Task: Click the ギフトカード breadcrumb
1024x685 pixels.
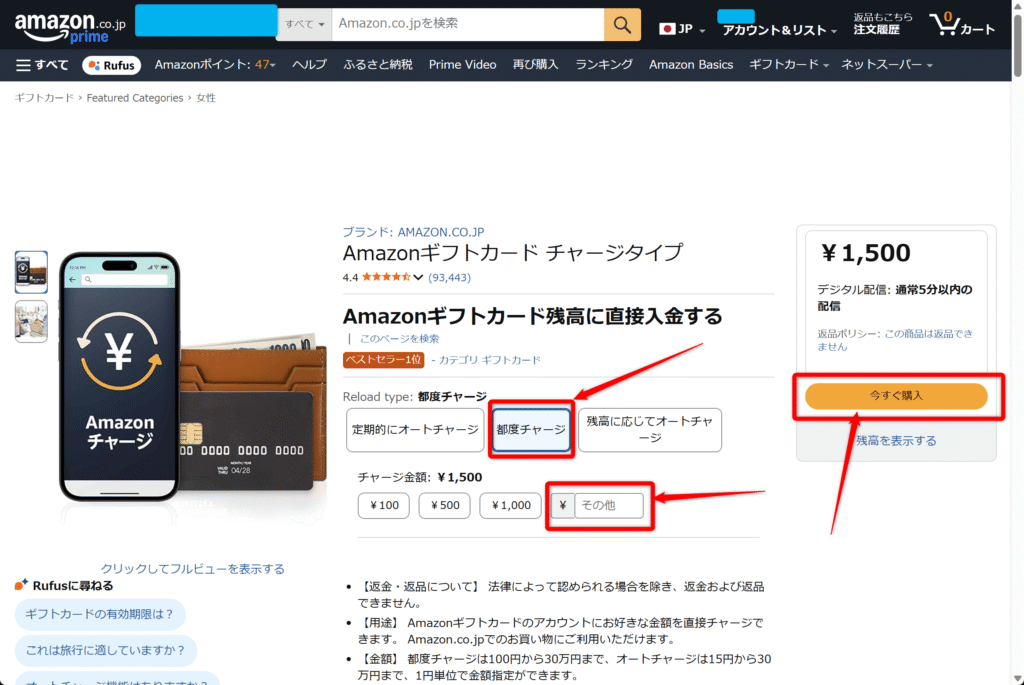Action: pyautogui.click(x=44, y=98)
